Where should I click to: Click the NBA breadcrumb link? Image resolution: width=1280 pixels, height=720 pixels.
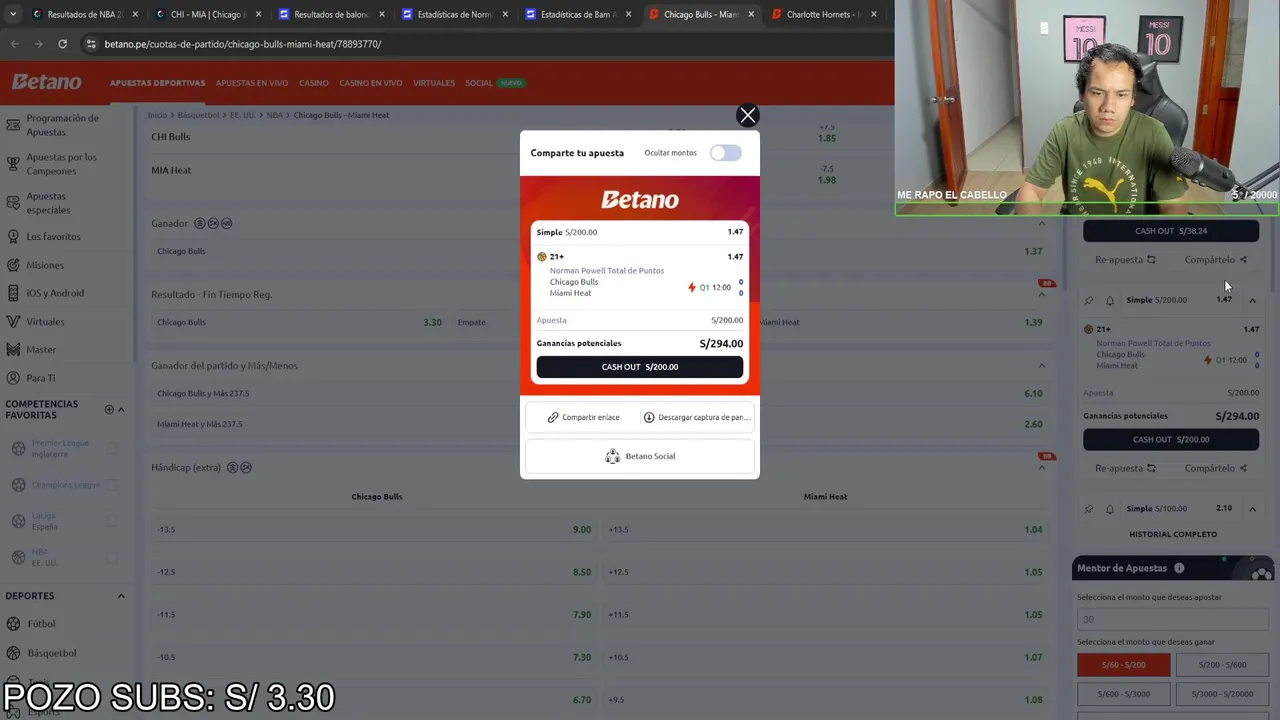pos(274,115)
